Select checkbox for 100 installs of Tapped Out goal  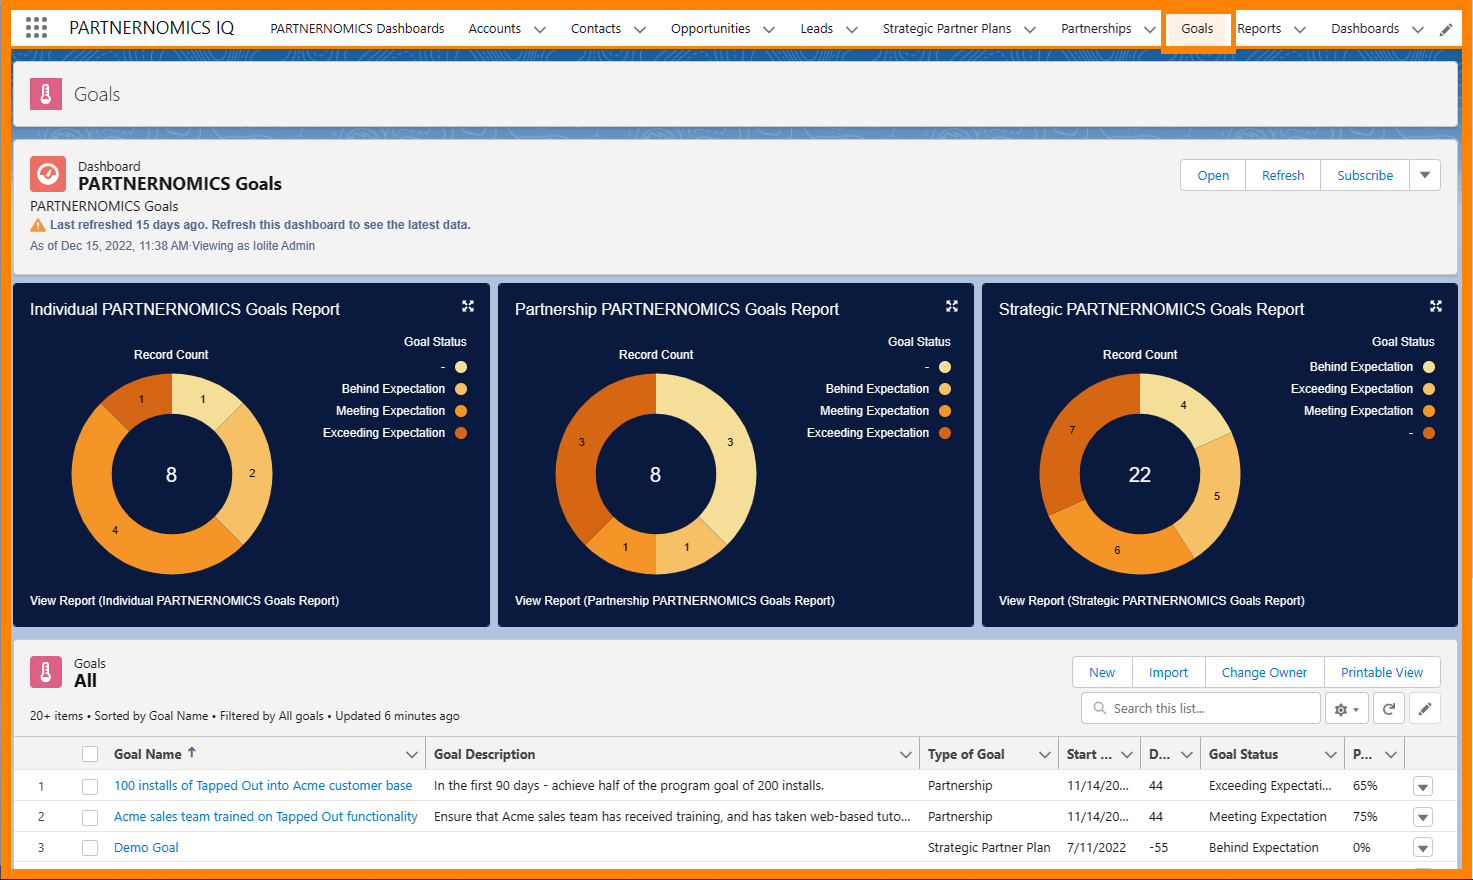90,787
